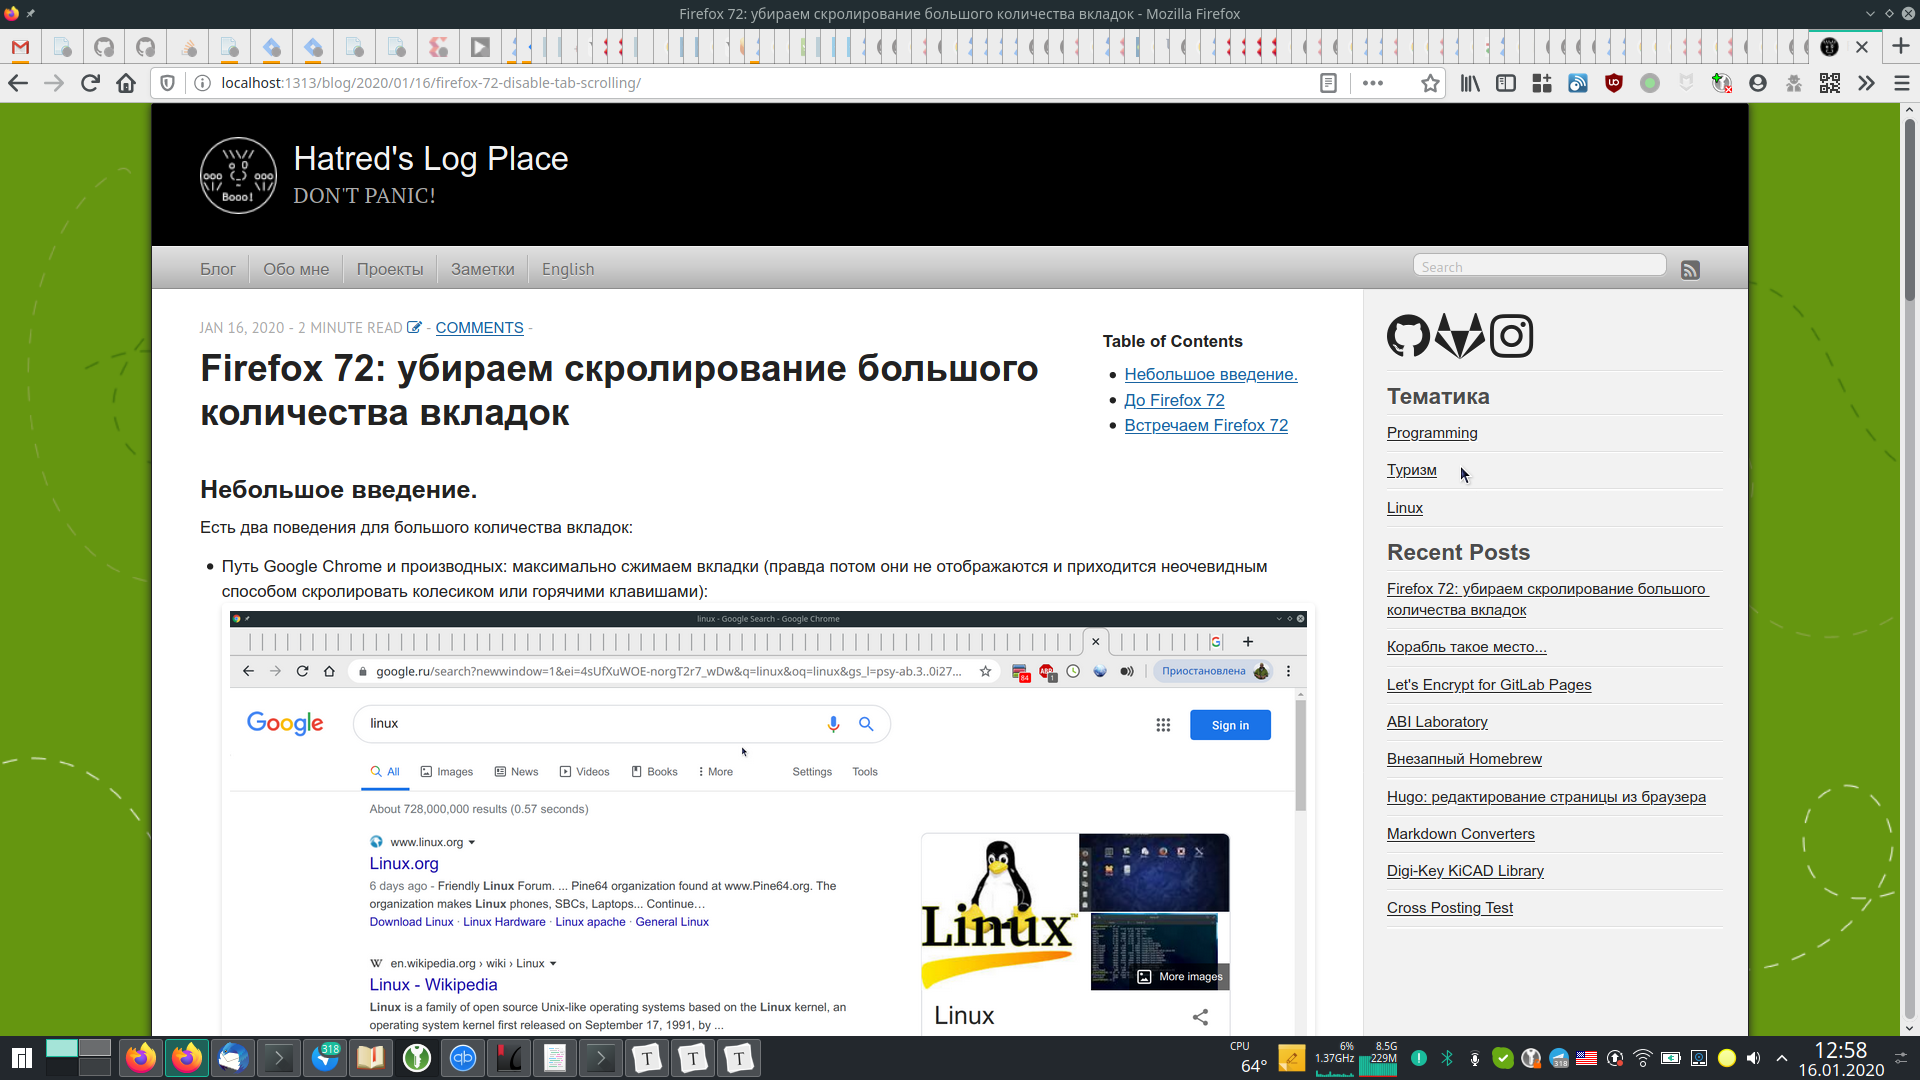Click the blog Search field
The height and width of the screenshot is (1080, 1920).
[x=1539, y=266]
